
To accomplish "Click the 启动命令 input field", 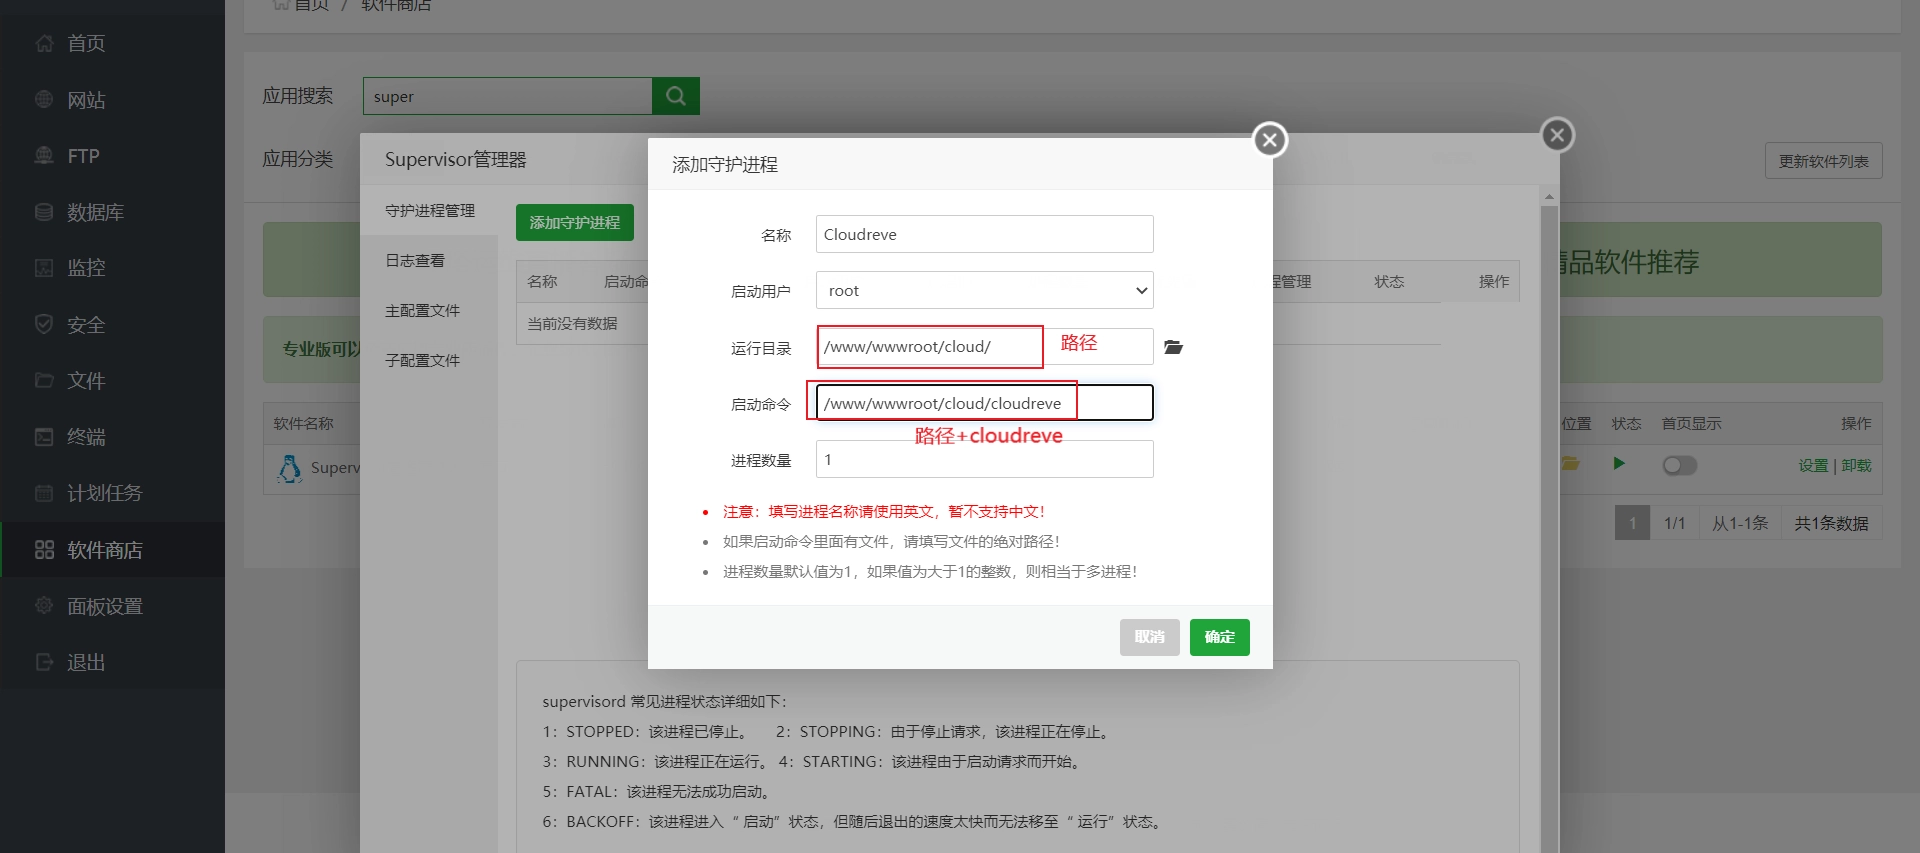I will click(x=985, y=403).
